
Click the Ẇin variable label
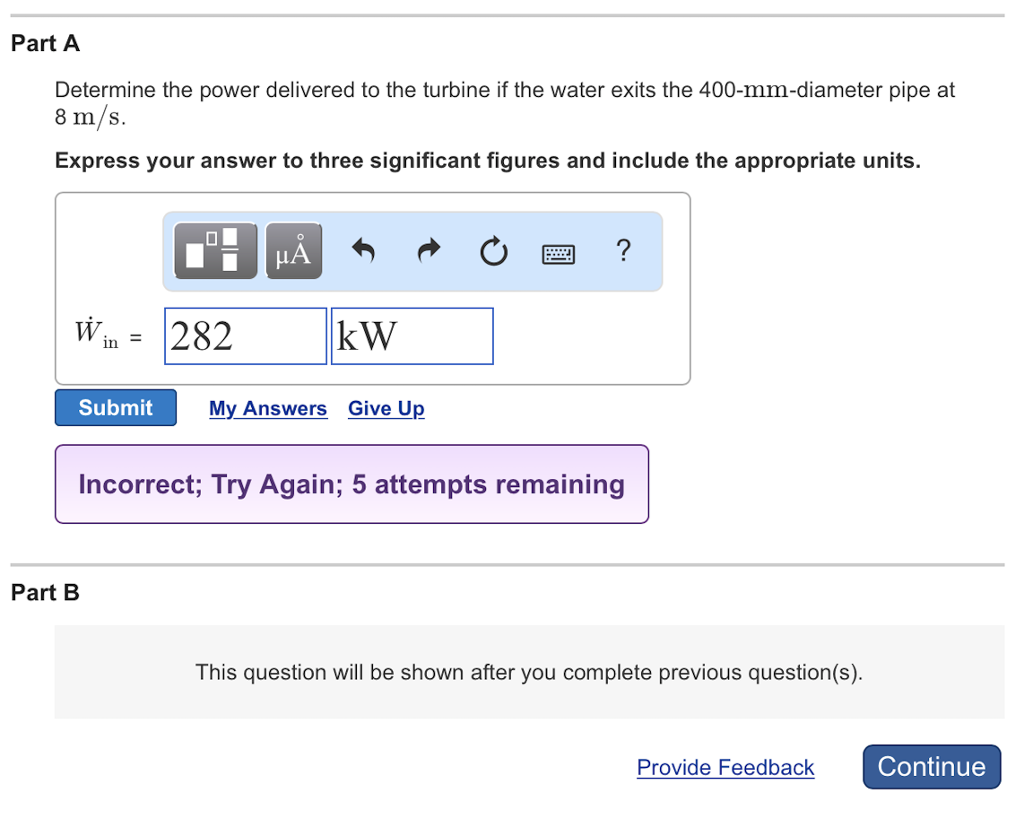96,336
